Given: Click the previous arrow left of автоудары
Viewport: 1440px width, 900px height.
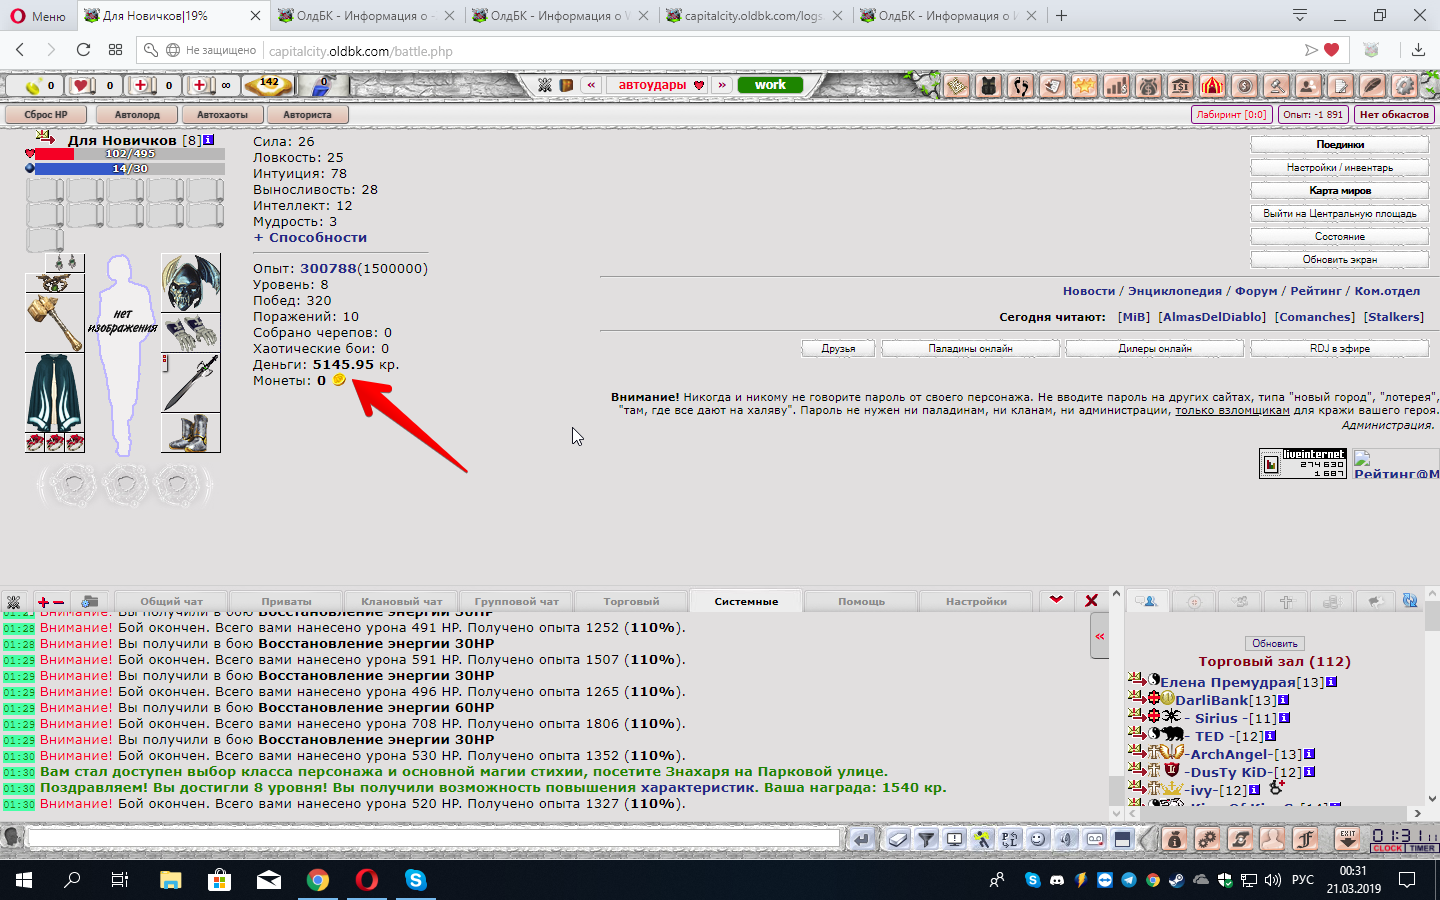Looking at the screenshot, I should [591, 85].
